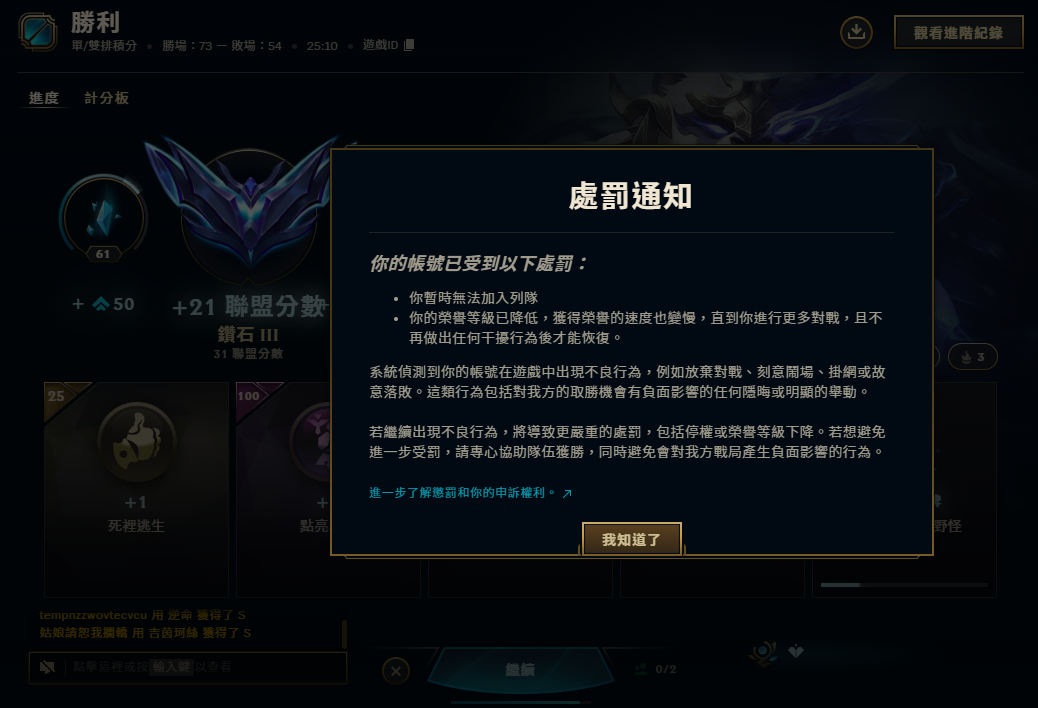Copy the game ID clipboard icon

pyautogui.click(x=409, y=45)
